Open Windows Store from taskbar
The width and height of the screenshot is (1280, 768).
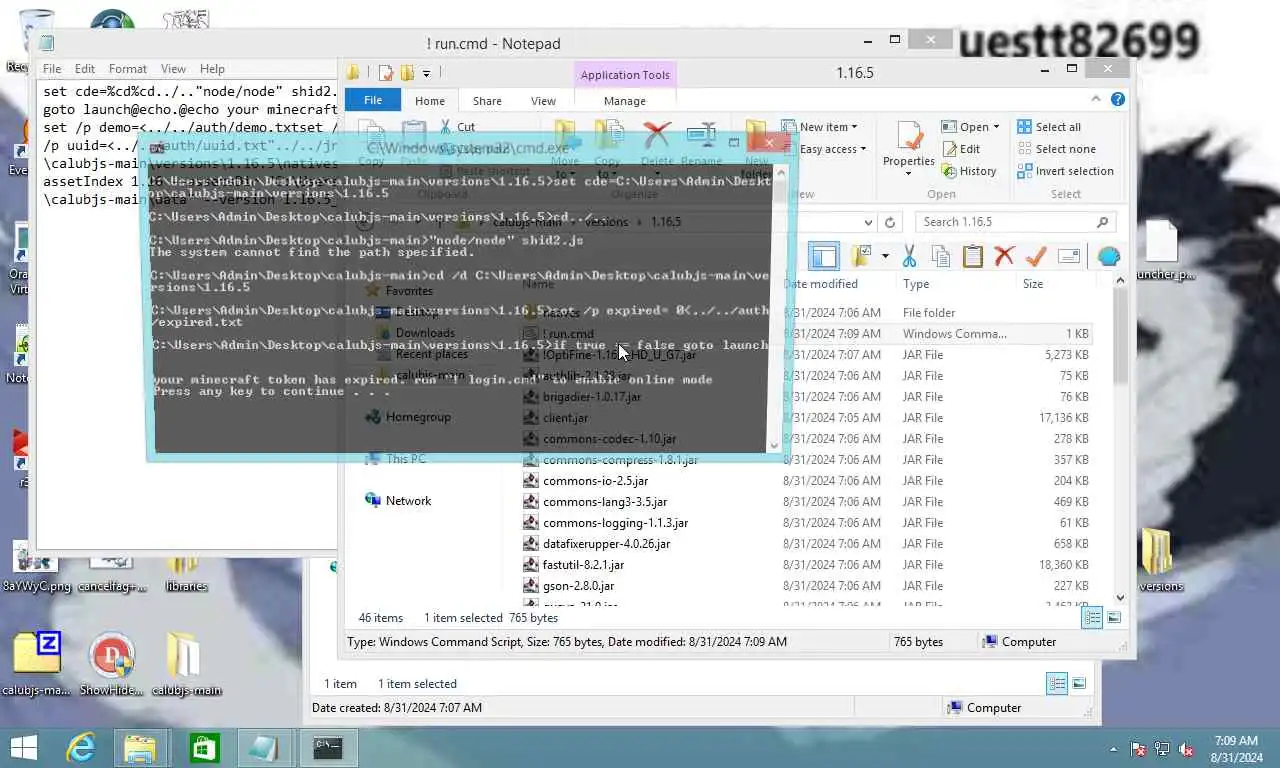click(x=204, y=748)
